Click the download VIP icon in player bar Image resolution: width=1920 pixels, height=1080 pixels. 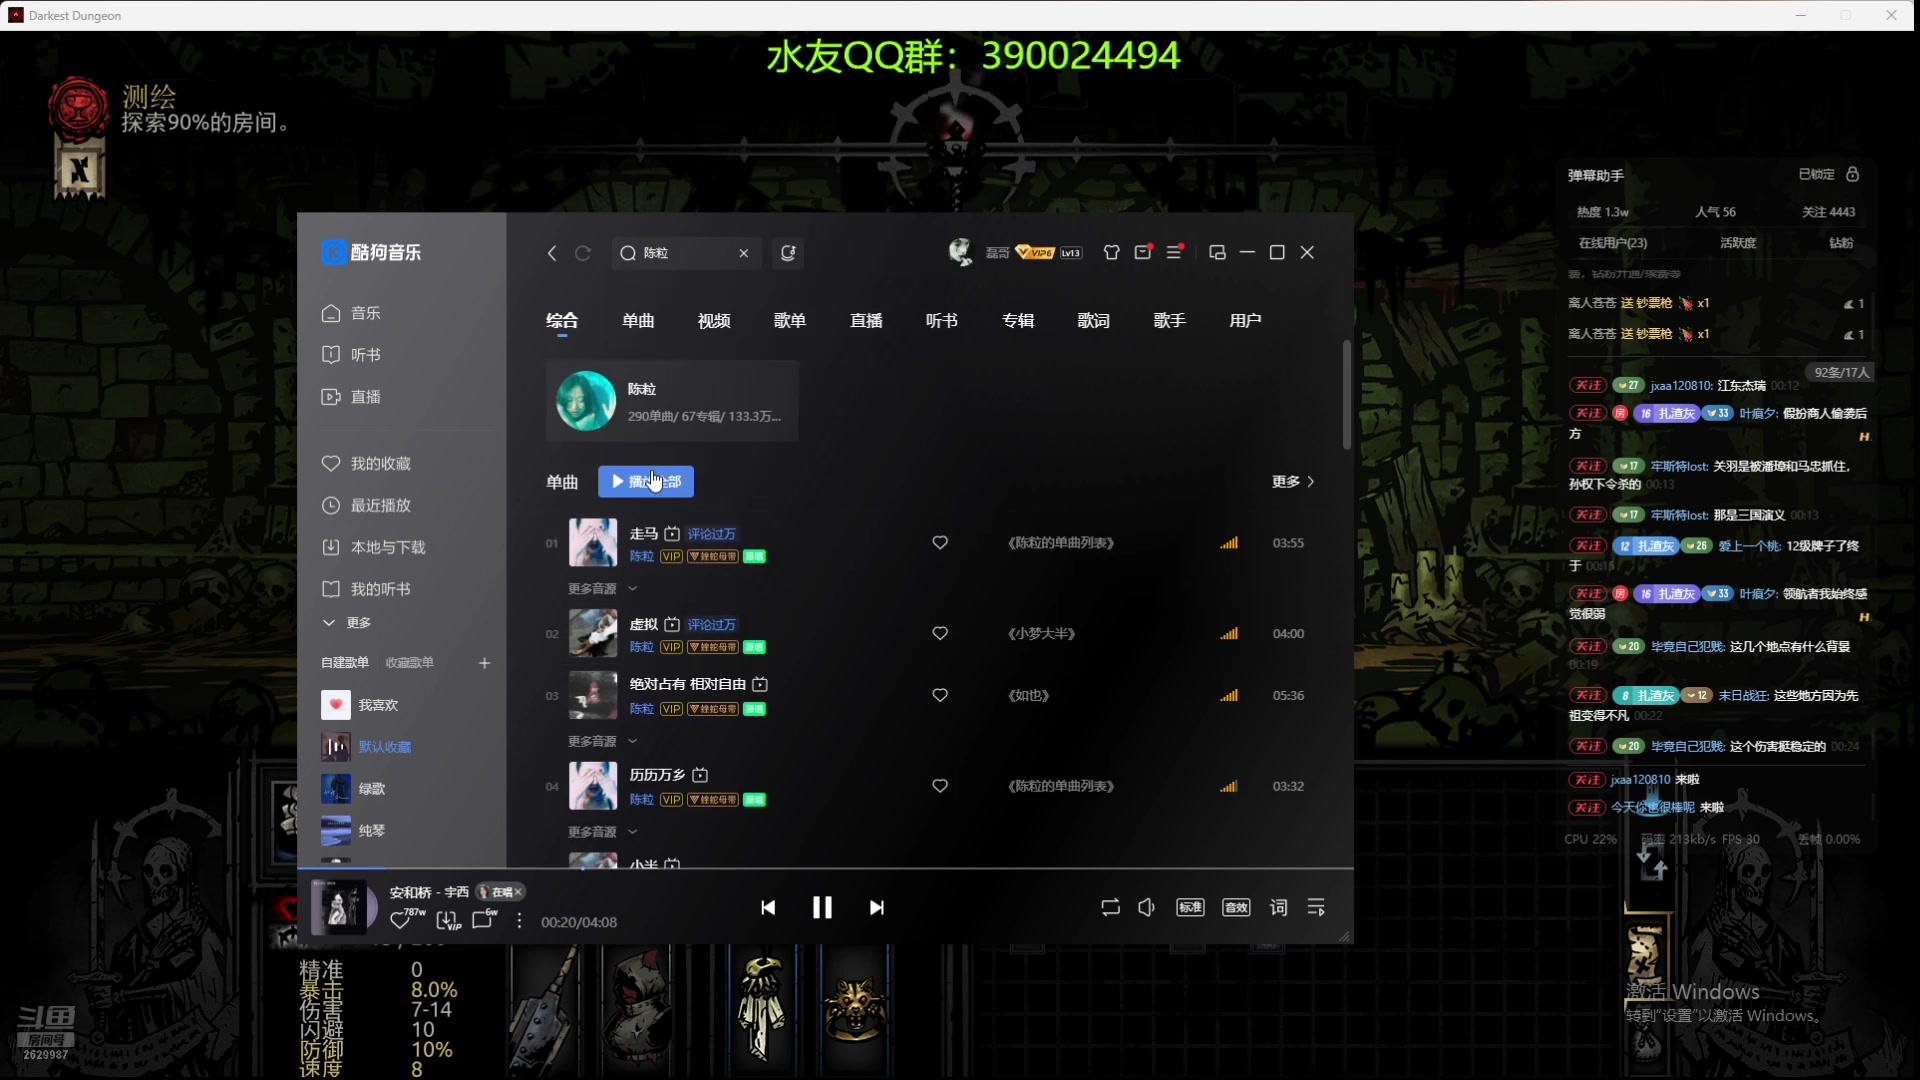[x=448, y=920]
